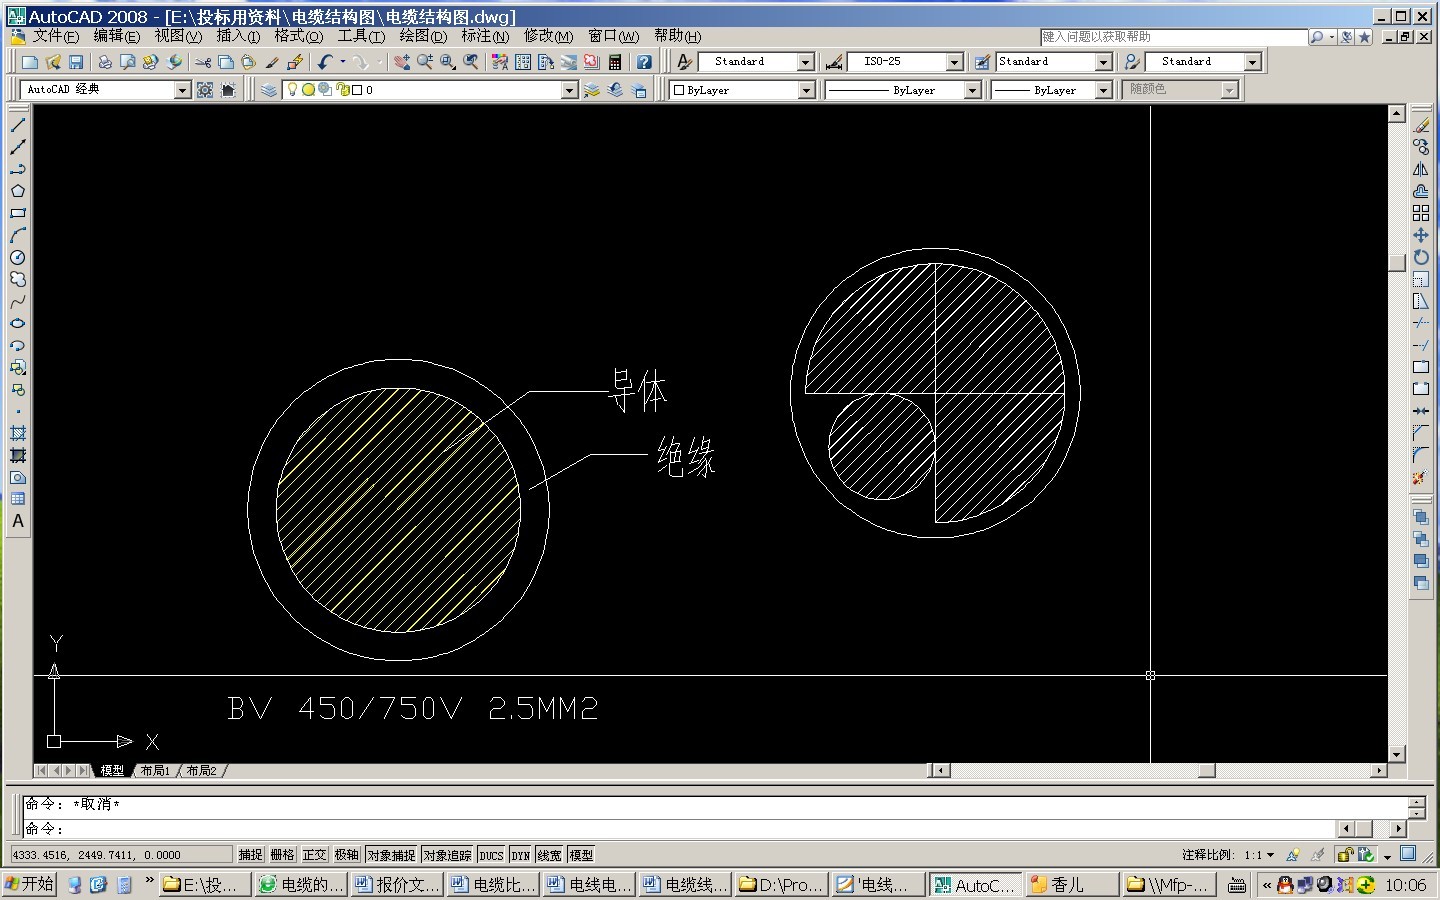Select the Line drawing tool

point(18,125)
